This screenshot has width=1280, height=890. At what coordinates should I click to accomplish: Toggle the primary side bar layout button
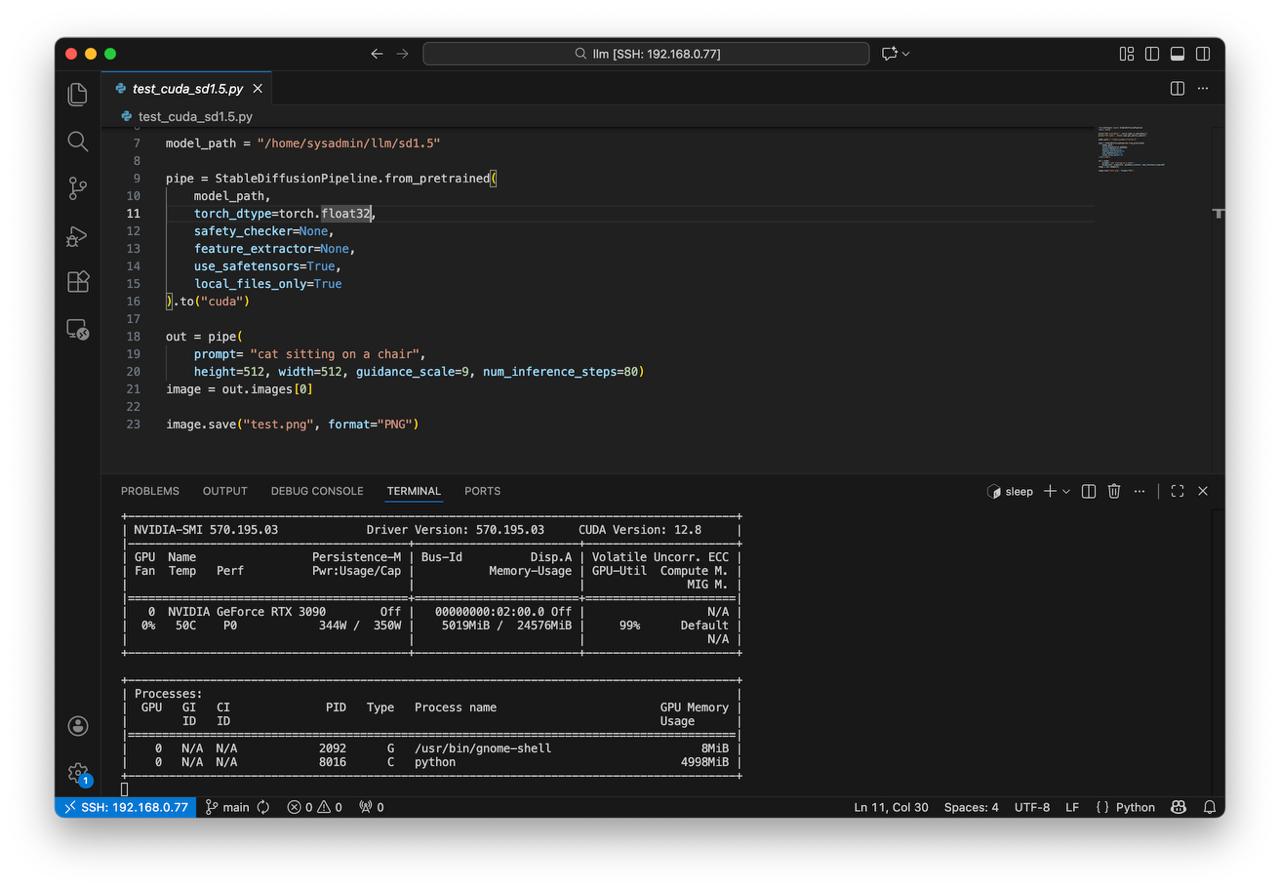tap(1152, 54)
